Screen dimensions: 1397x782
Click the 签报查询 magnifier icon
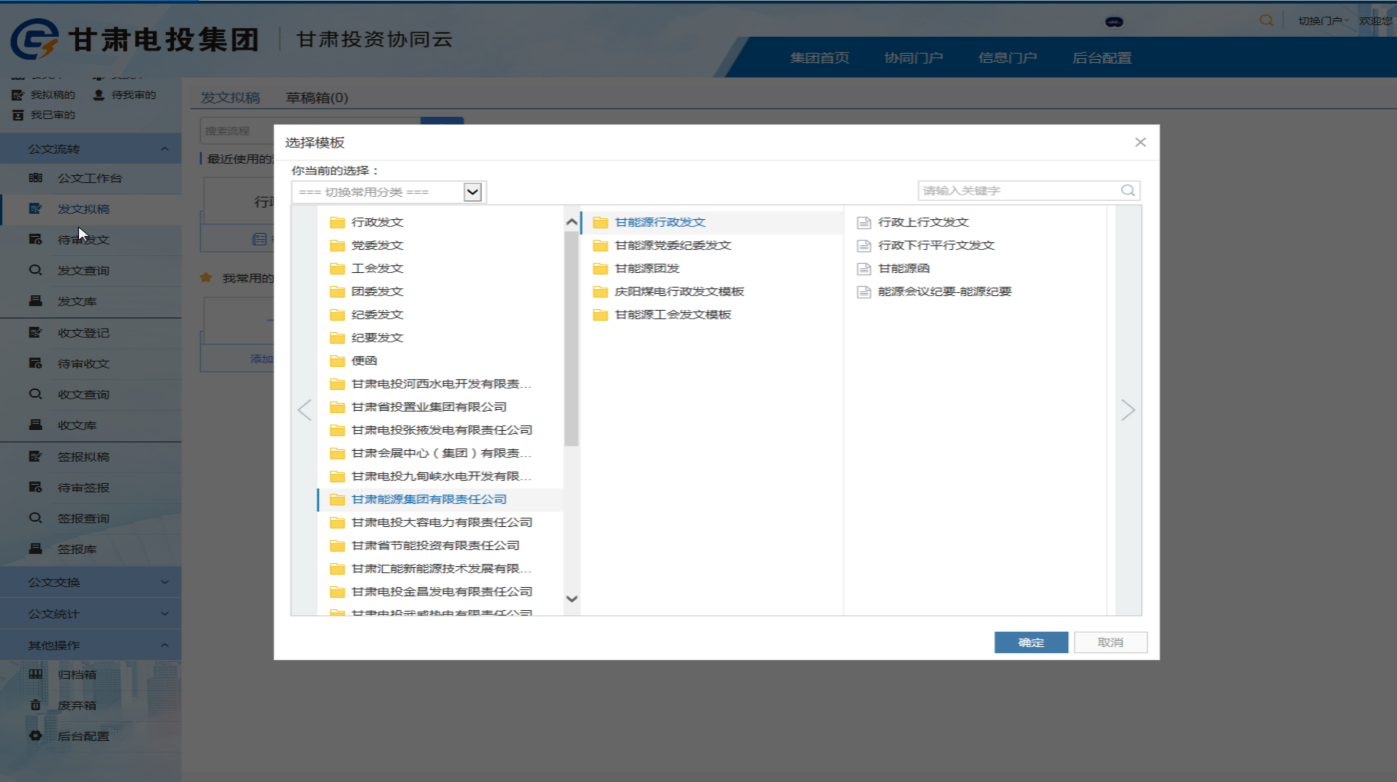tap(36, 518)
